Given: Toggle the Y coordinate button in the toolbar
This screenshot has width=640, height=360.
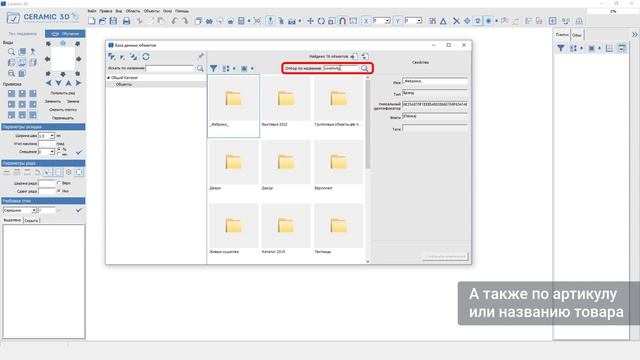Looking at the screenshot, I should pos(397,20).
